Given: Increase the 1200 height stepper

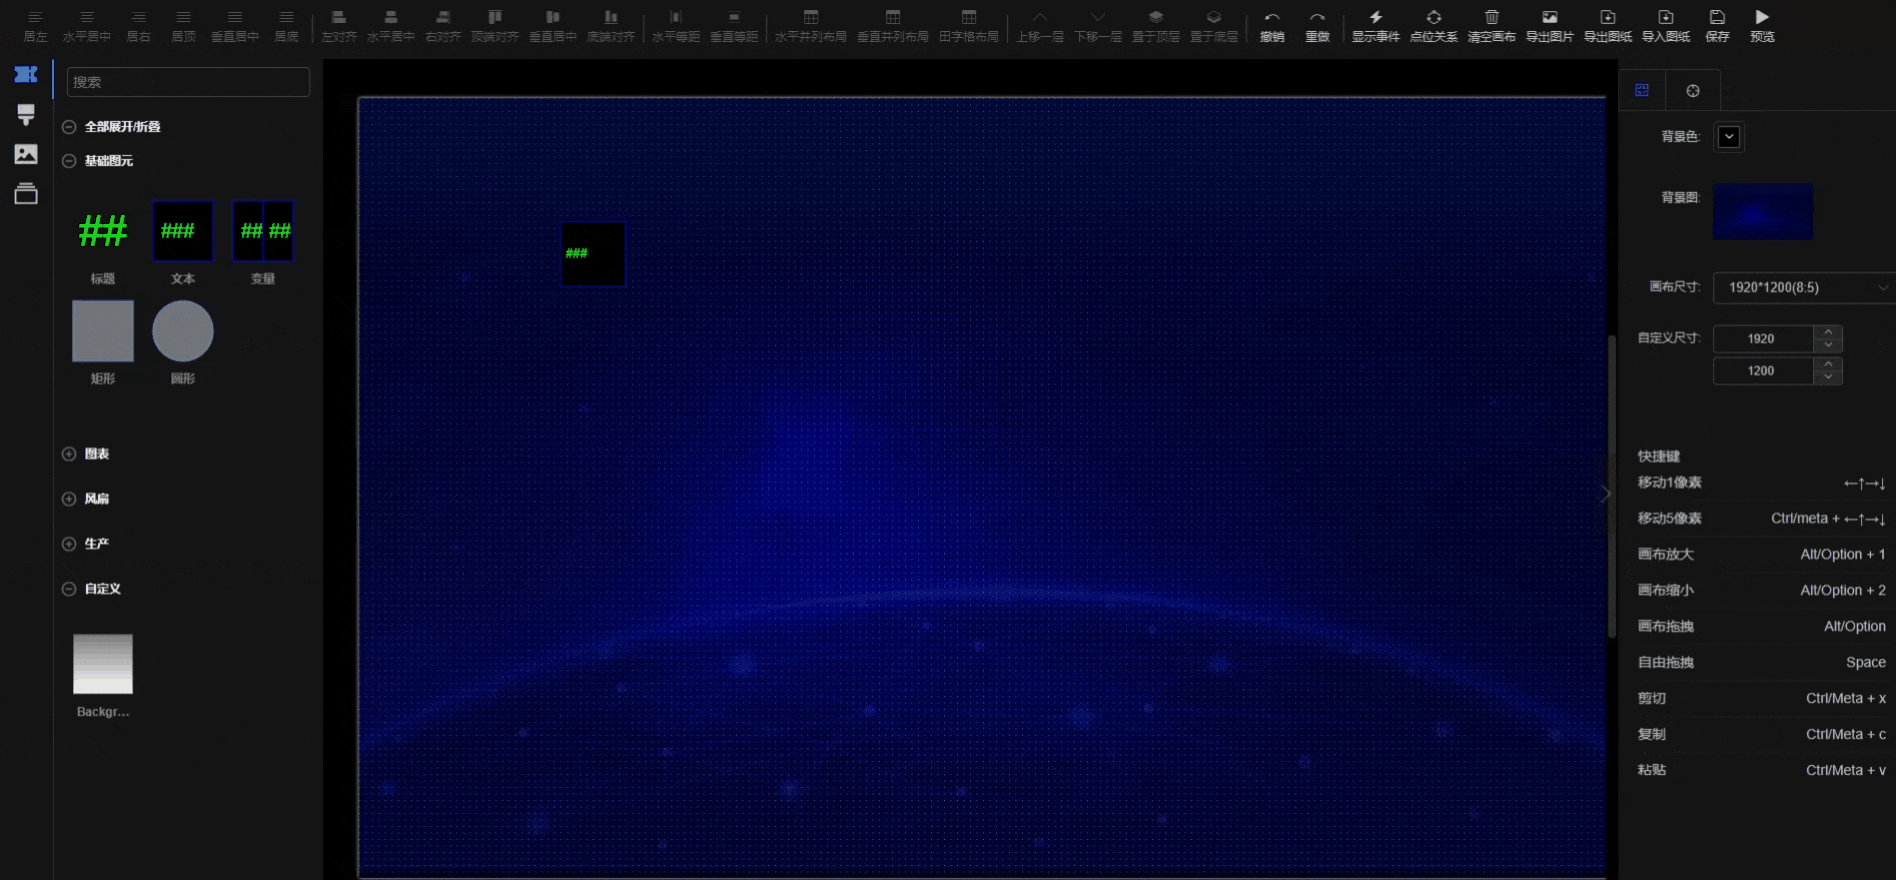Looking at the screenshot, I should click(1828, 364).
